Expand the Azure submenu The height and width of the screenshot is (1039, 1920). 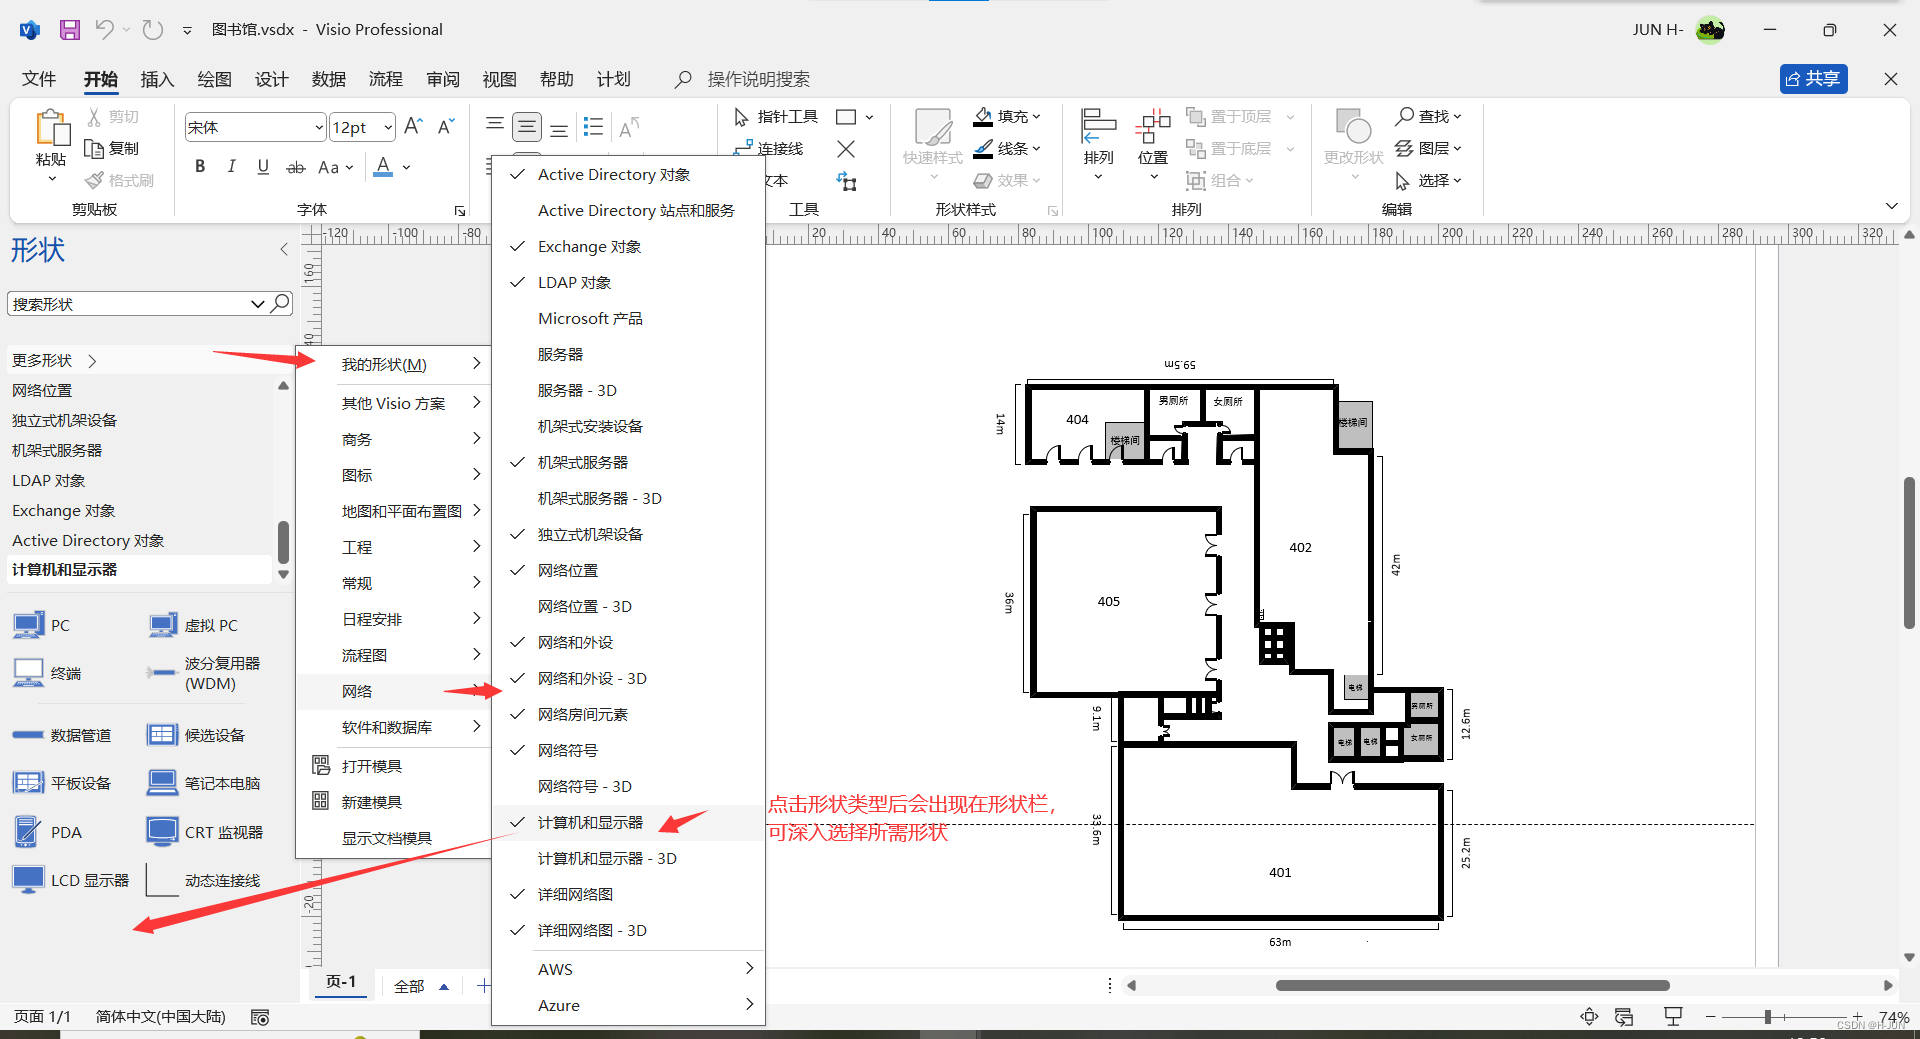click(x=629, y=1005)
